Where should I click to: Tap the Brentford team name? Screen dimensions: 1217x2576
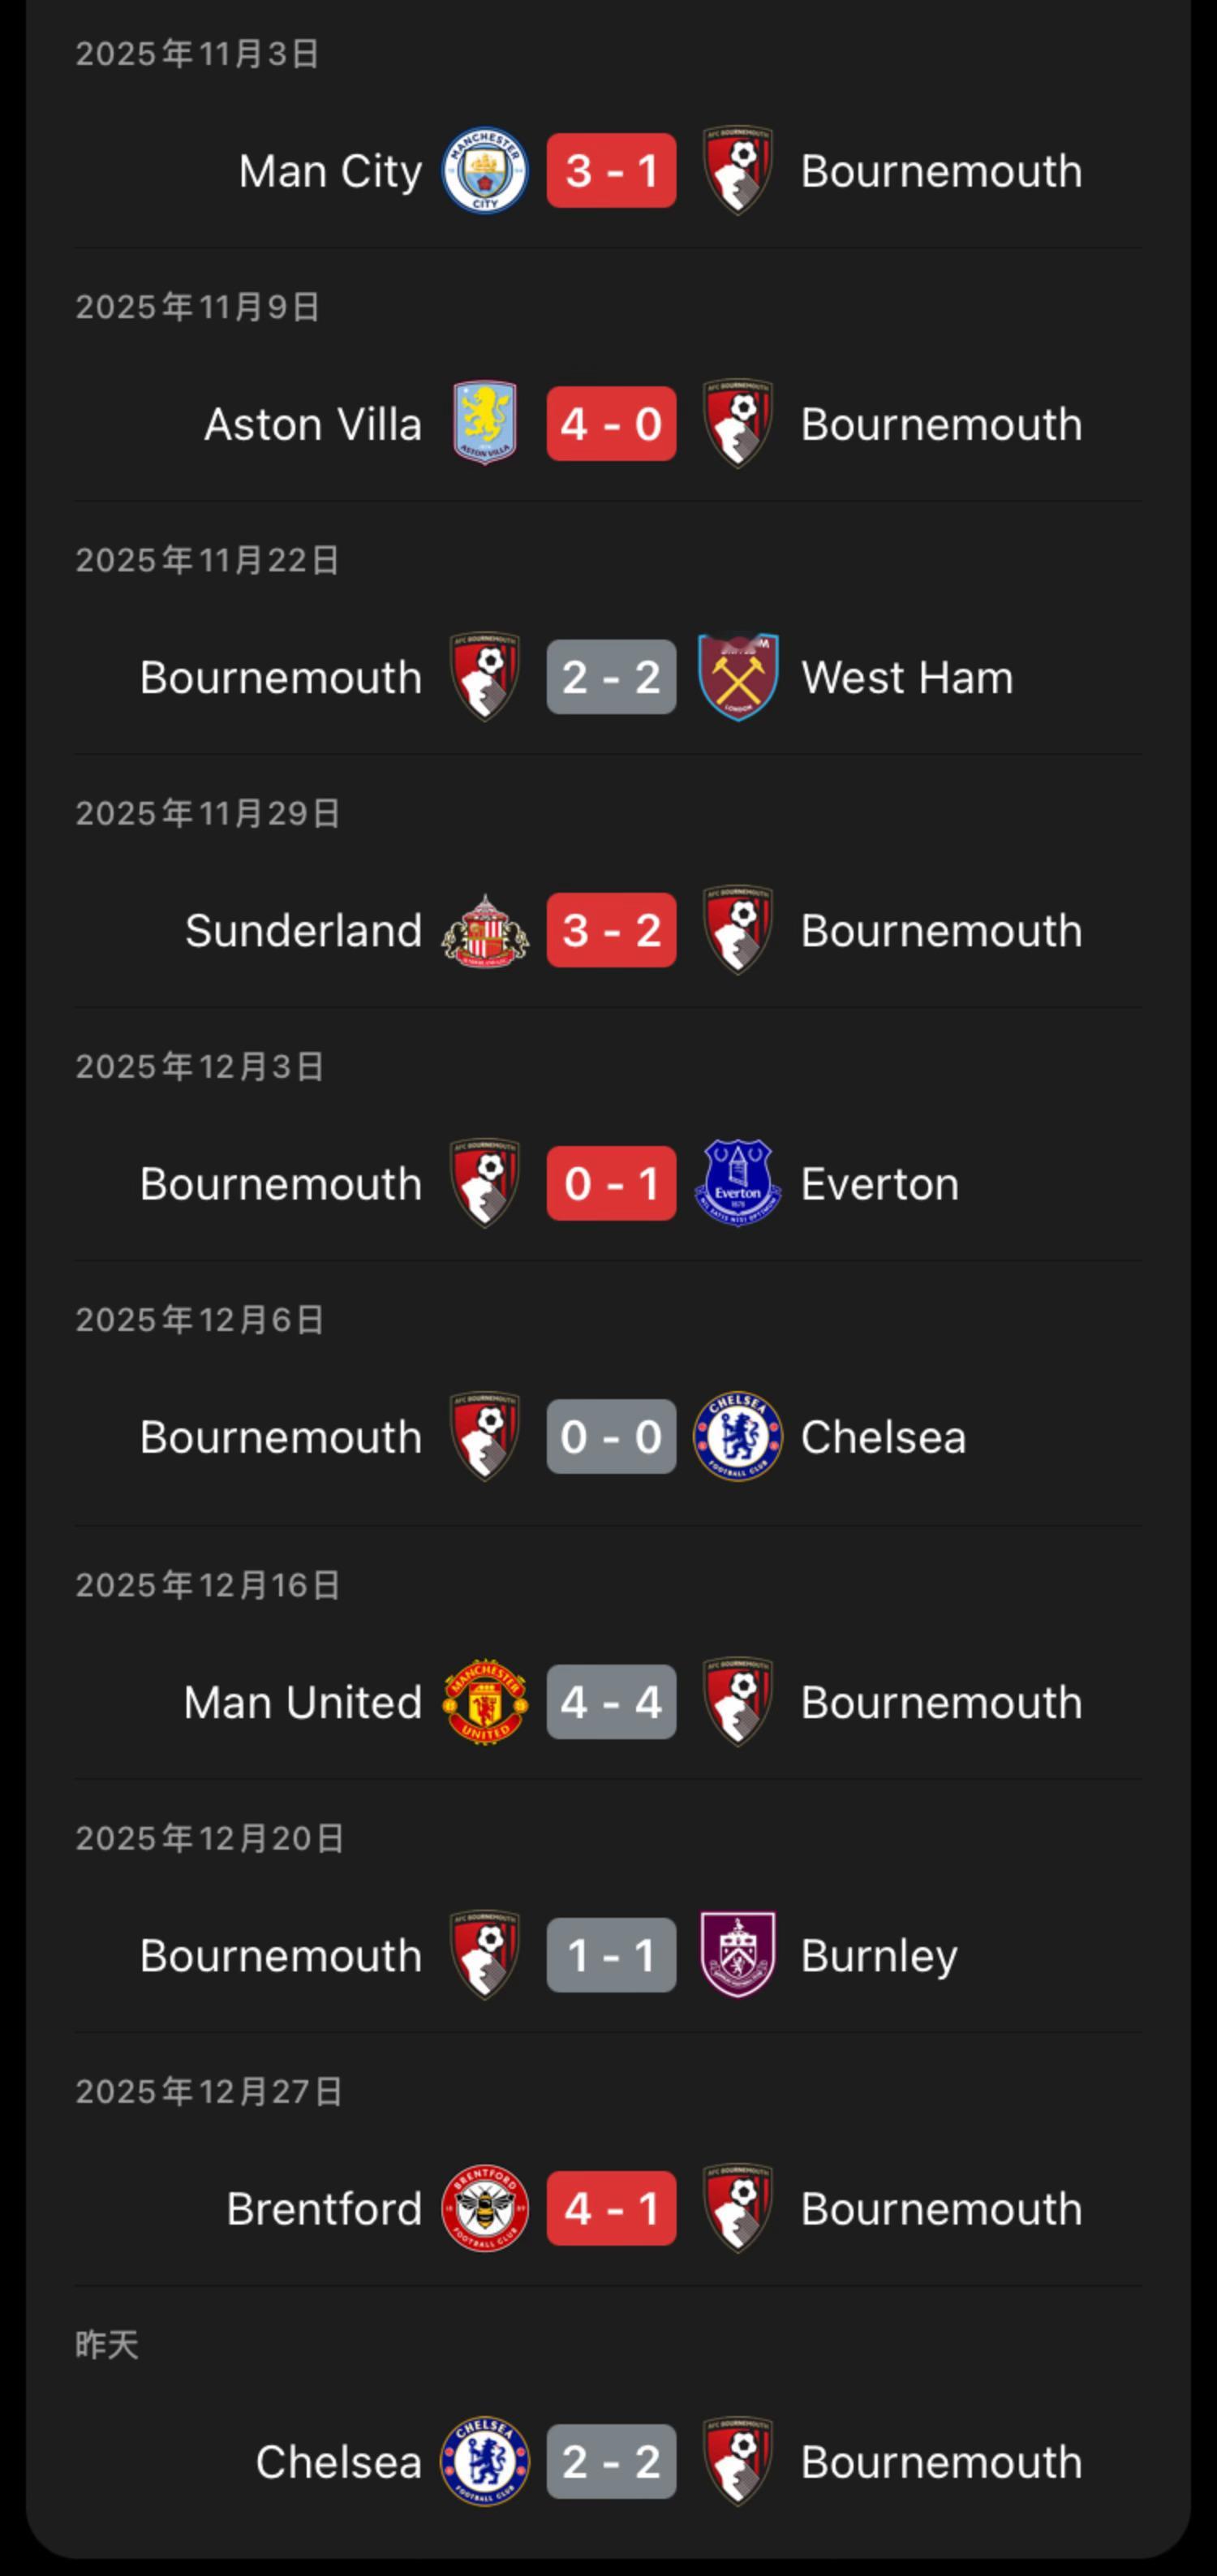(x=324, y=2209)
